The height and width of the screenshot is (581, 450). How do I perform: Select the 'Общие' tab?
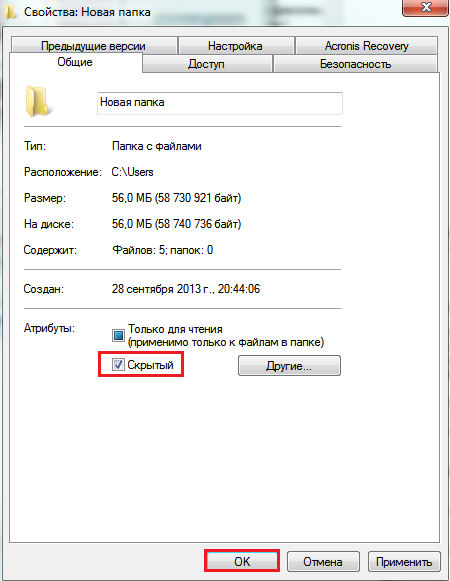[75, 62]
